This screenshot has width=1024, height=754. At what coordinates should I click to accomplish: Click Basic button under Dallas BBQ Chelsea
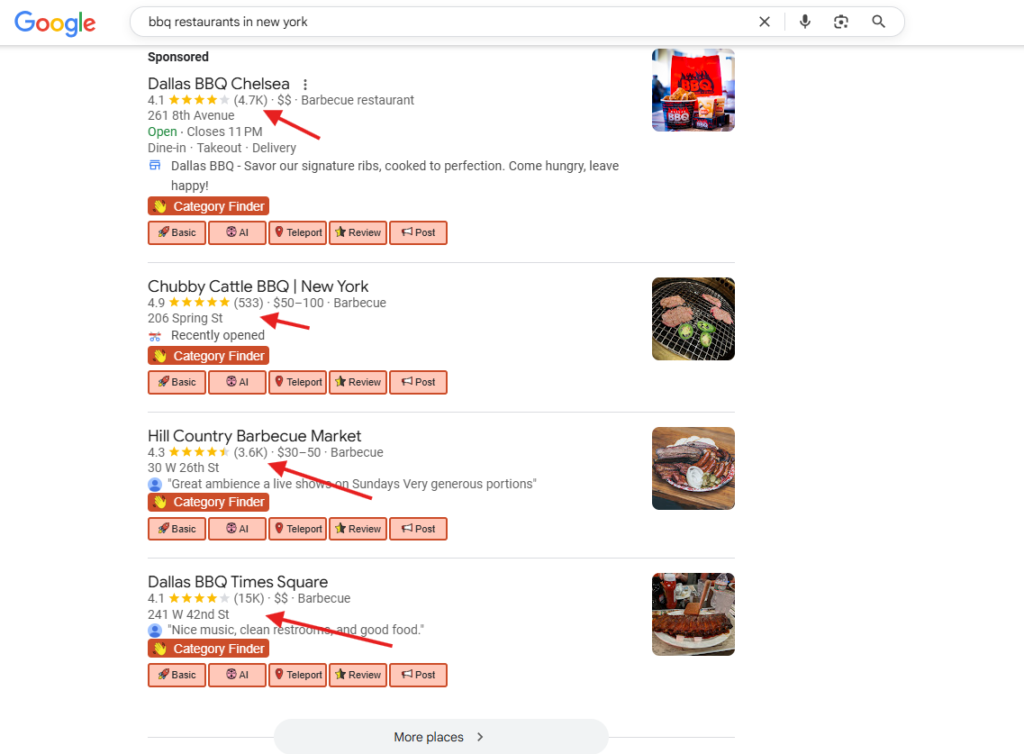coord(176,232)
